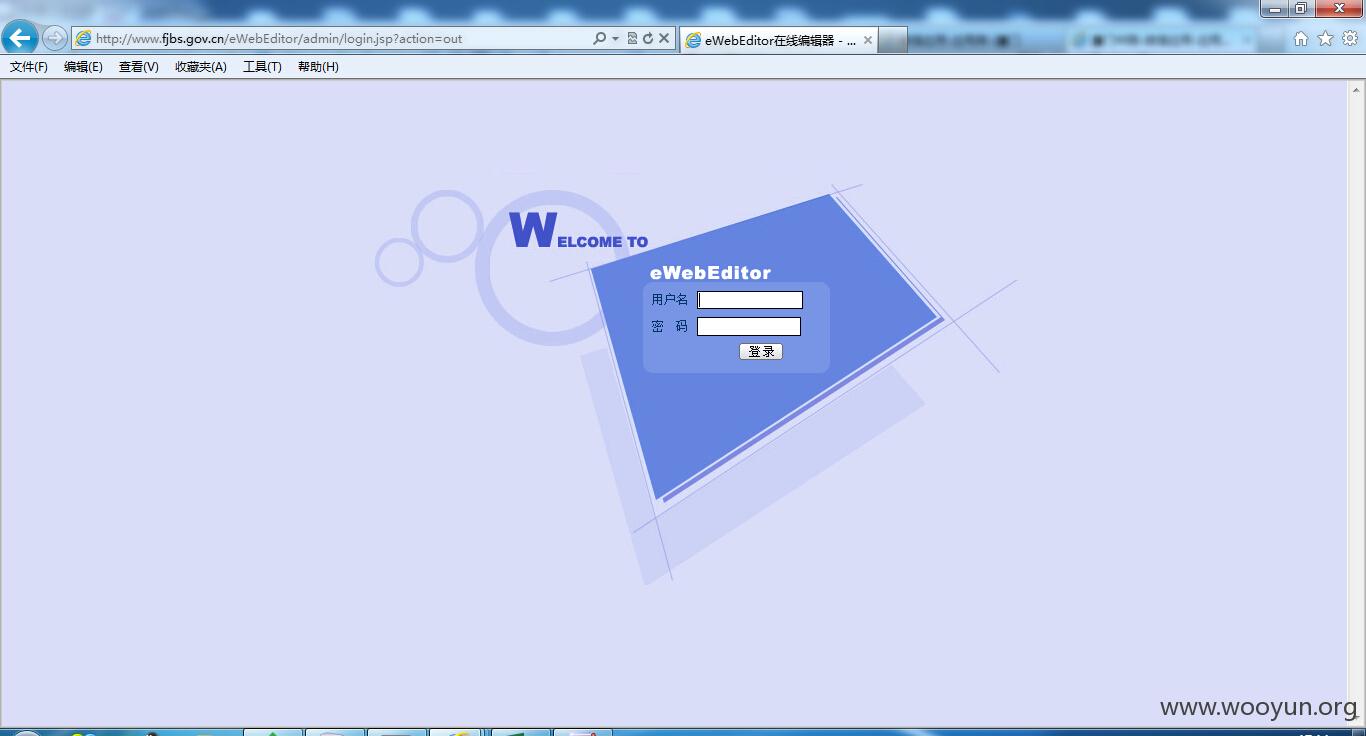1366x736 pixels.
Task: Open the 编辑(E) menu
Action: tap(83, 67)
